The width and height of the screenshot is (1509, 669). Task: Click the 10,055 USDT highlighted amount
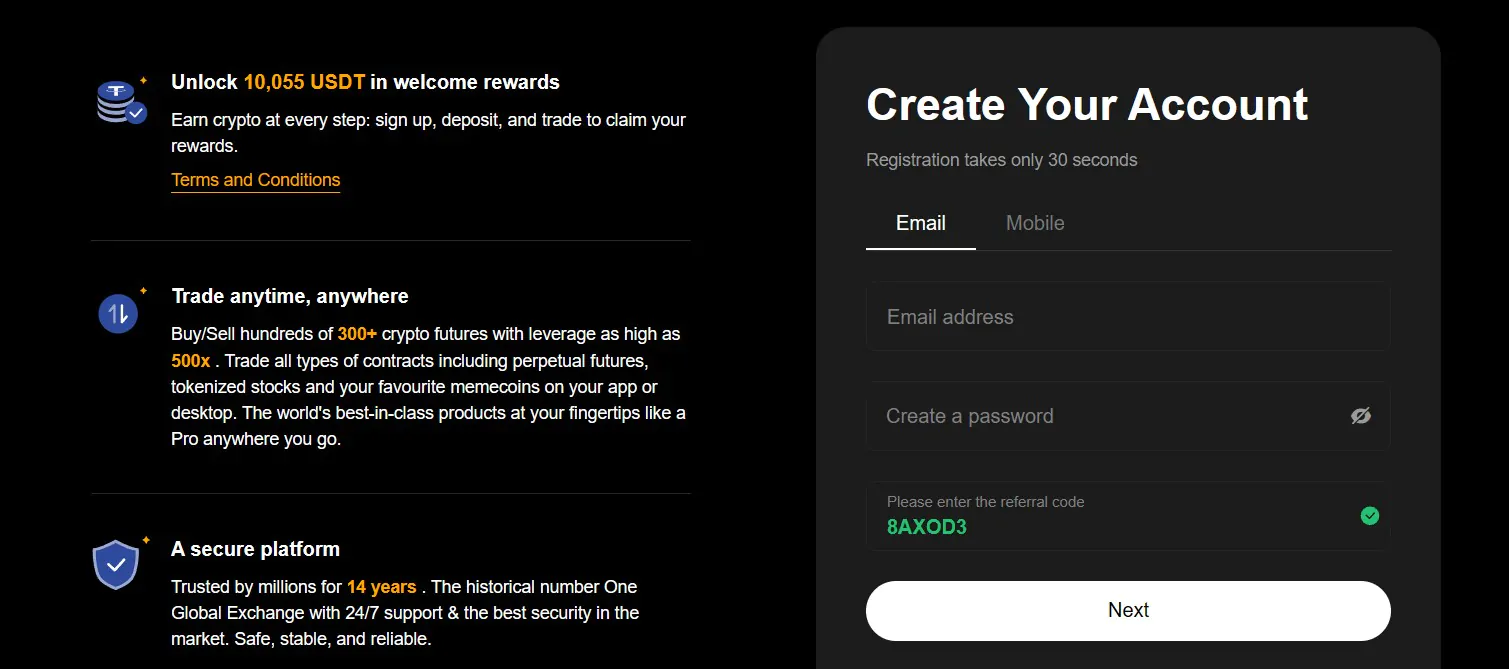[304, 82]
